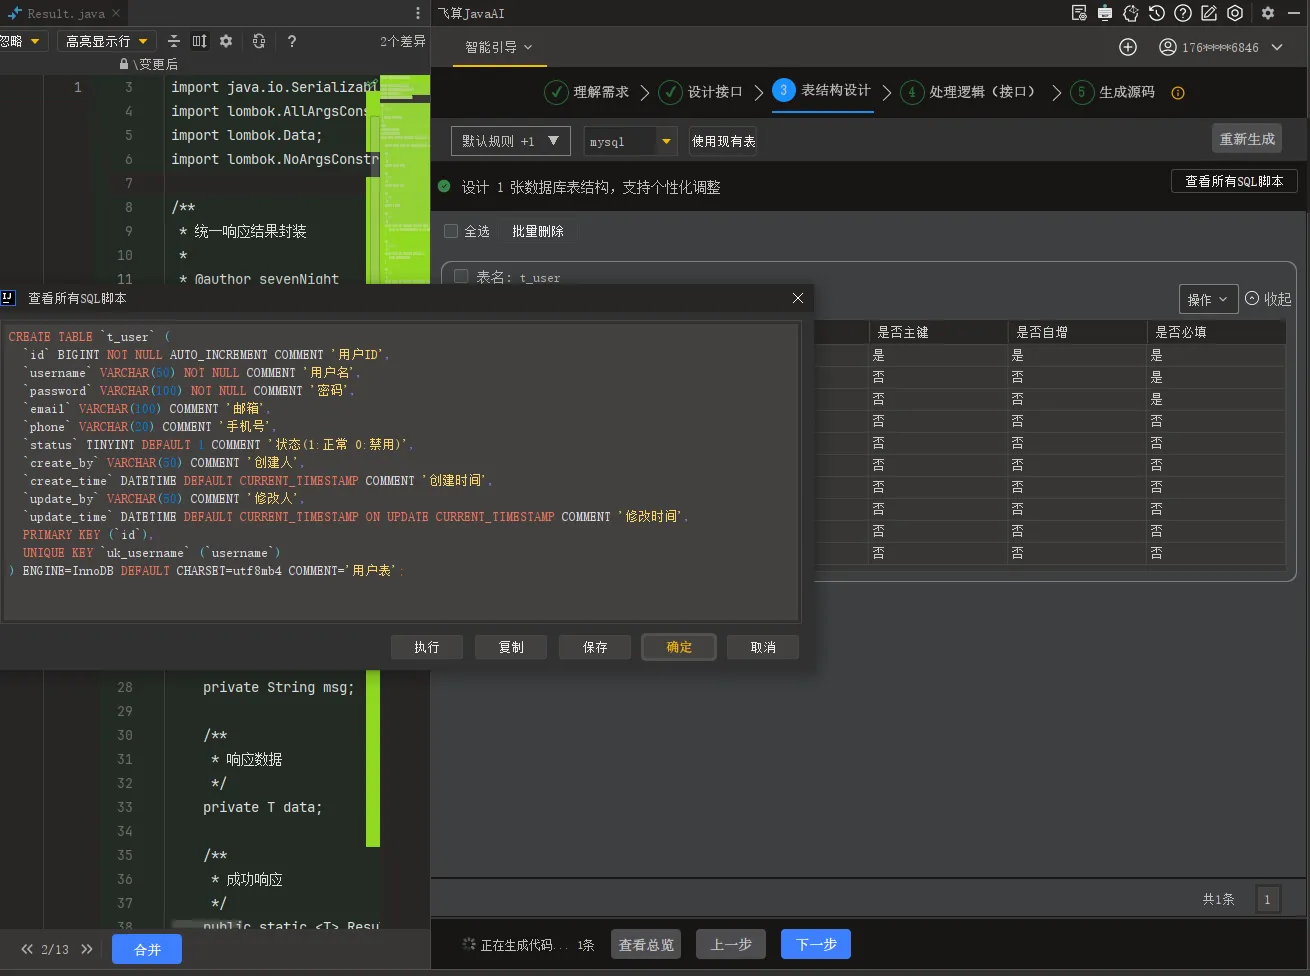Click the lock icon beside 变更后

[x=124, y=64]
